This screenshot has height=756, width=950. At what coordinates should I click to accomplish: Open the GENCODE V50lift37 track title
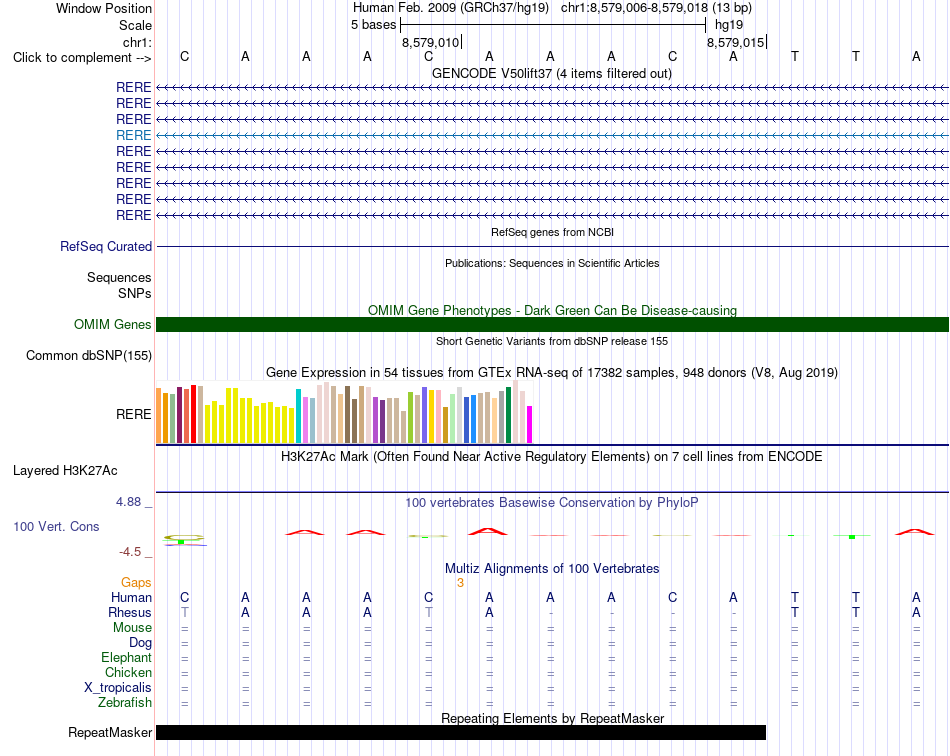tap(551, 73)
